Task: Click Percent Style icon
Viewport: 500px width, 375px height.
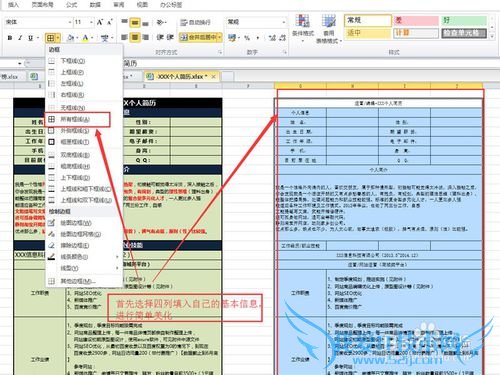Action: tap(247, 38)
